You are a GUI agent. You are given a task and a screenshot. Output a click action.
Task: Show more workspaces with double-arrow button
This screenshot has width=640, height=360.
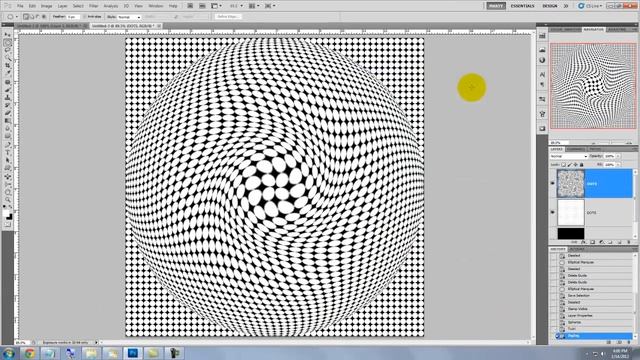566,6
